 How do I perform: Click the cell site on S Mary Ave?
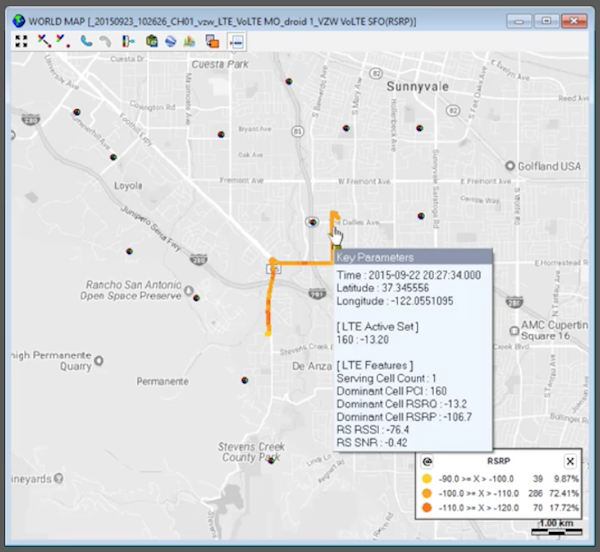(346, 128)
